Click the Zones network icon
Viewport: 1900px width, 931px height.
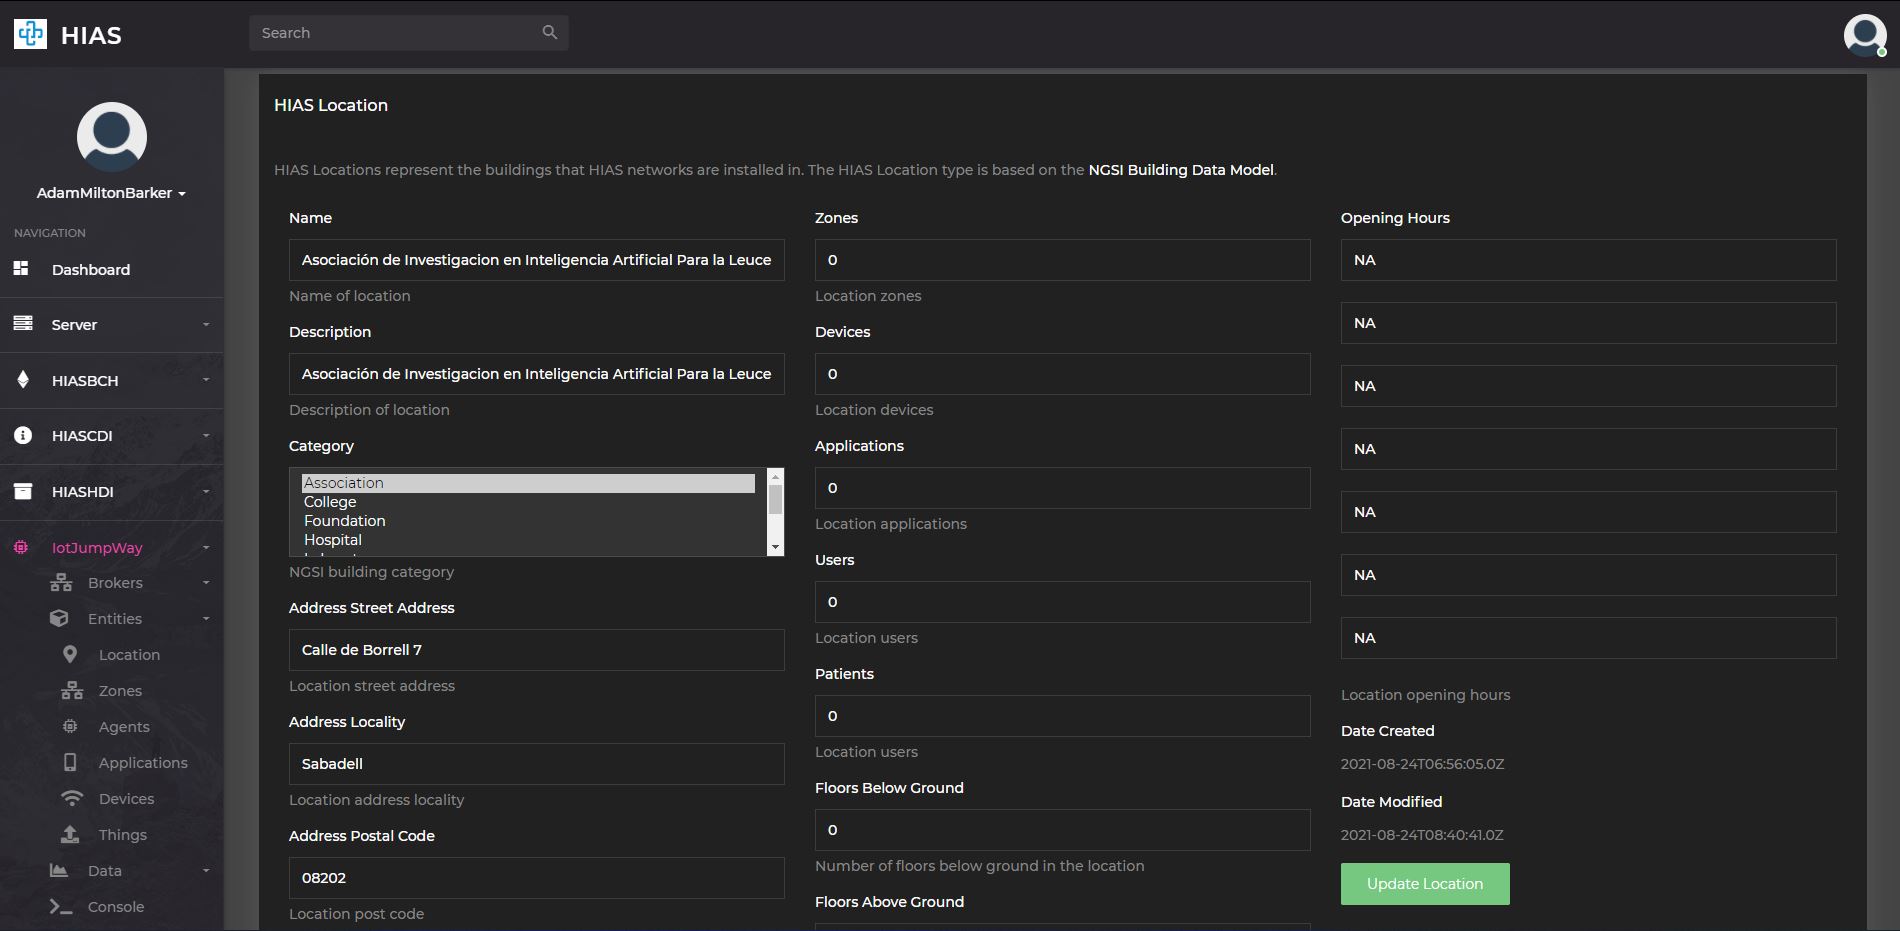coord(72,690)
